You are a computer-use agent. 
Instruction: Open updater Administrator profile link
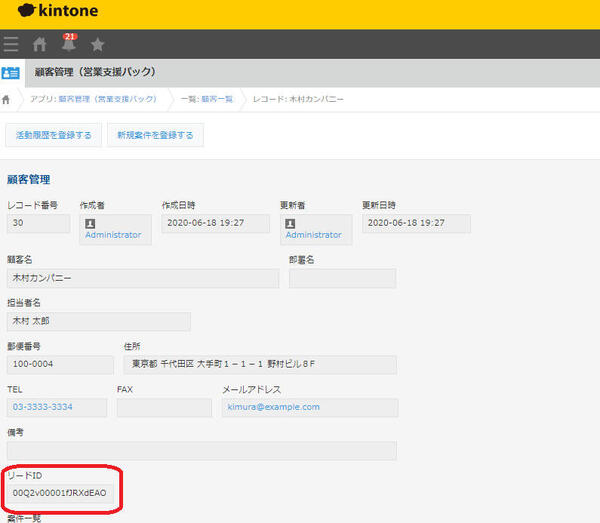(313, 235)
